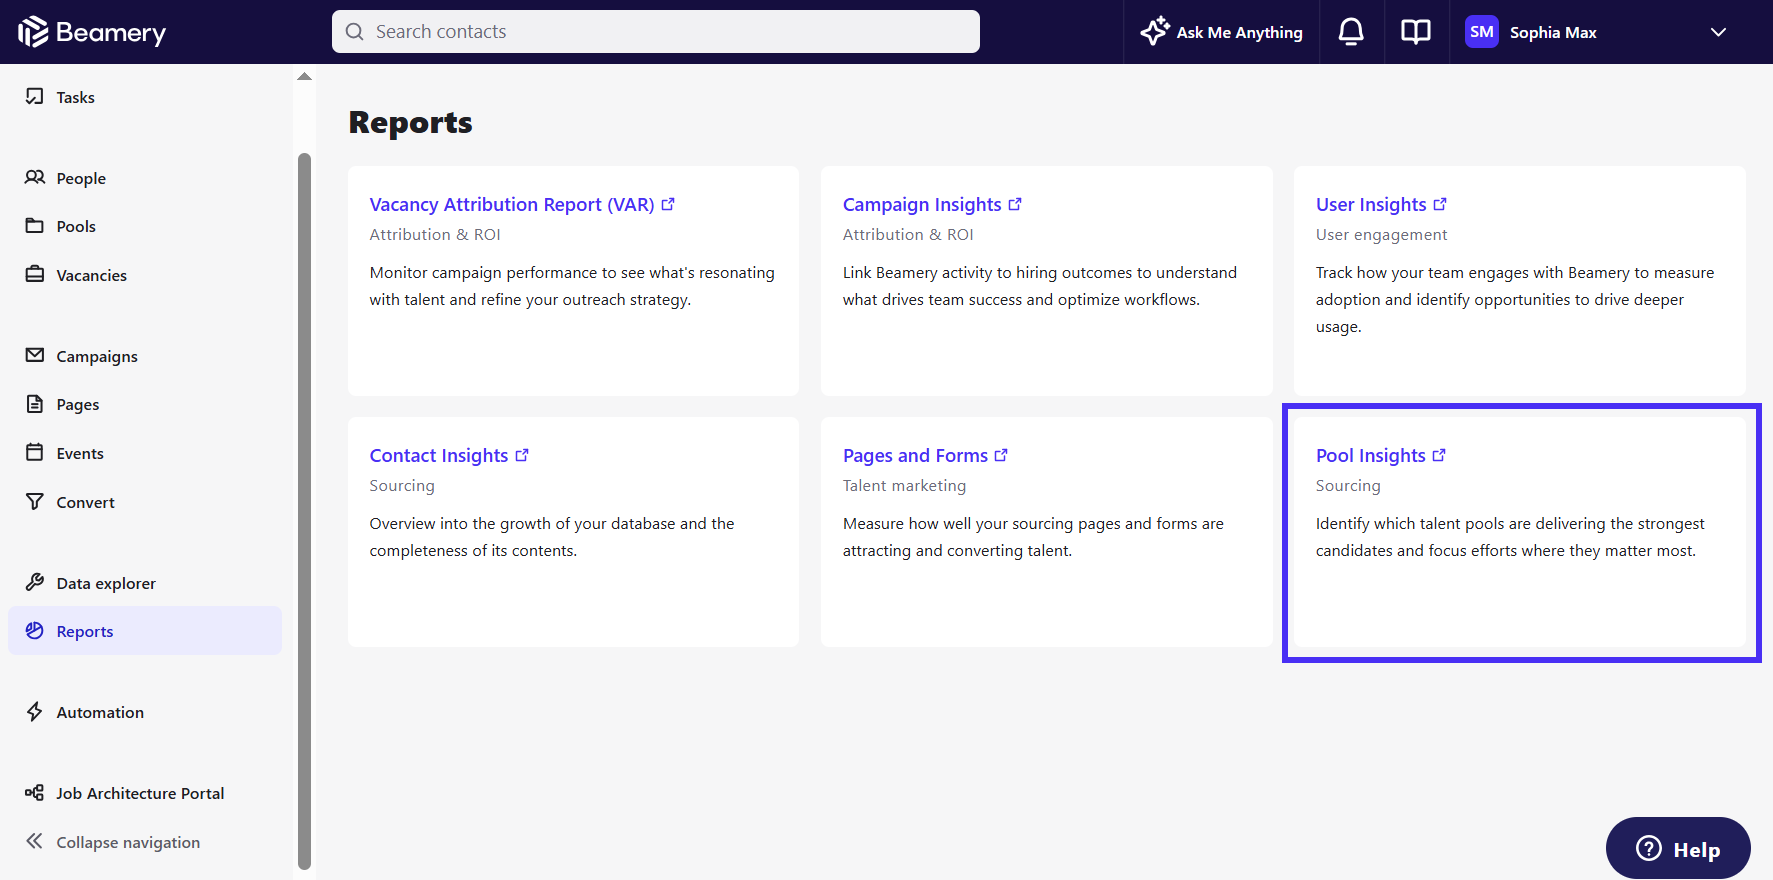The image size is (1773, 880).
Task: Click the Automation lightning icon
Action: (35, 711)
